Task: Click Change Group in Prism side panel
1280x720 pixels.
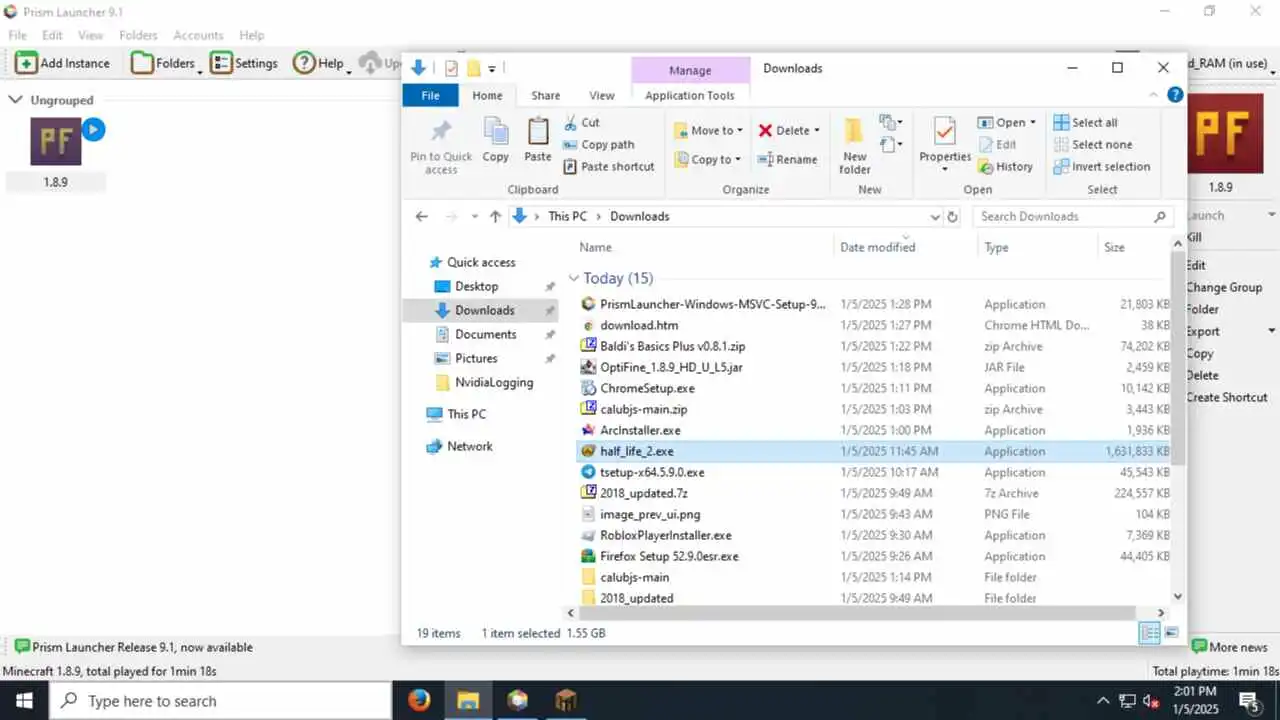Action: pos(1224,287)
